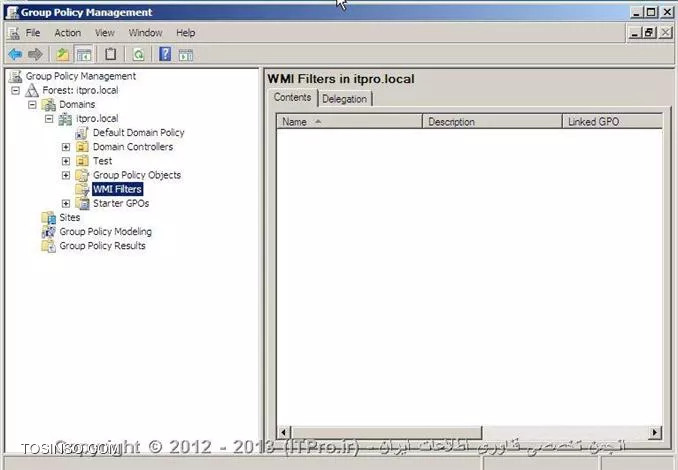The width and height of the screenshot is (678, 470).
Task: Click the Refresh toolbar icon
Action: click(x=138, y=54)
